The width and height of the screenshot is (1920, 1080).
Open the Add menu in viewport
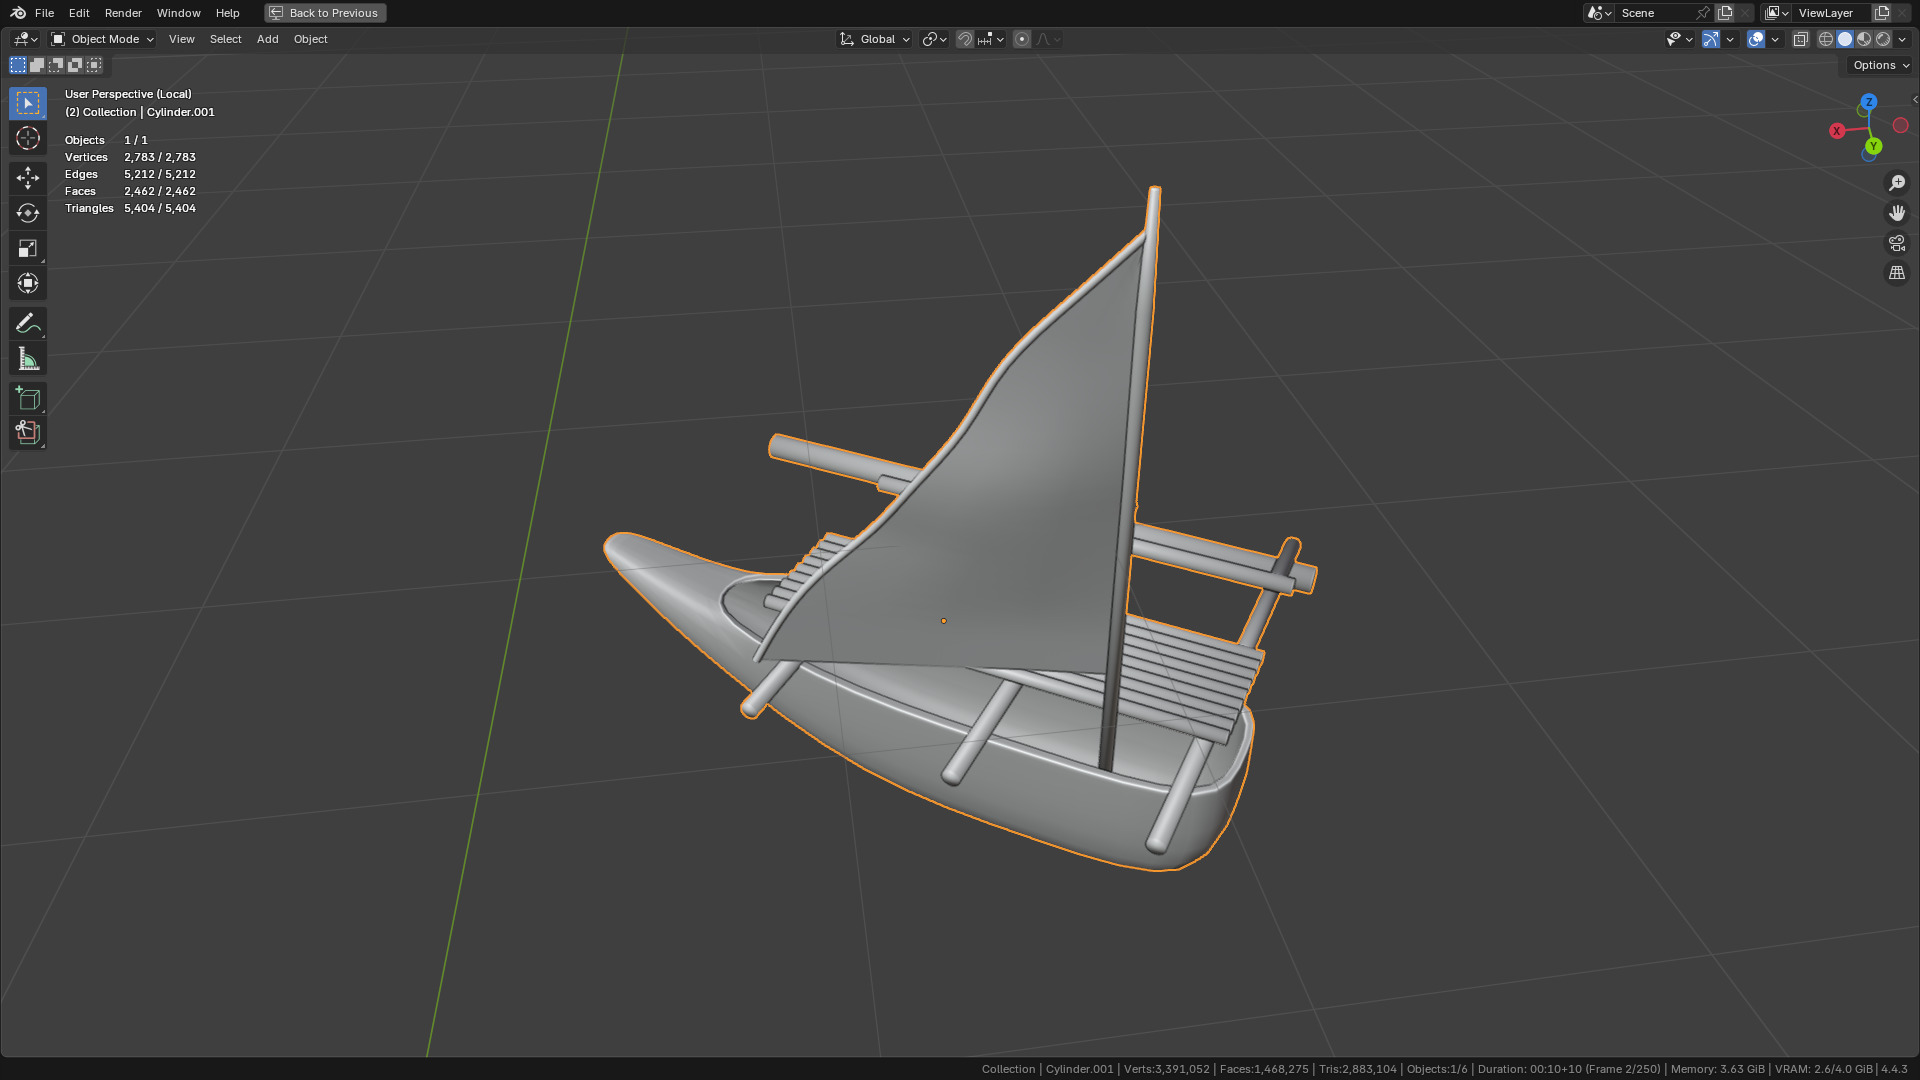[x=267, y=39]
